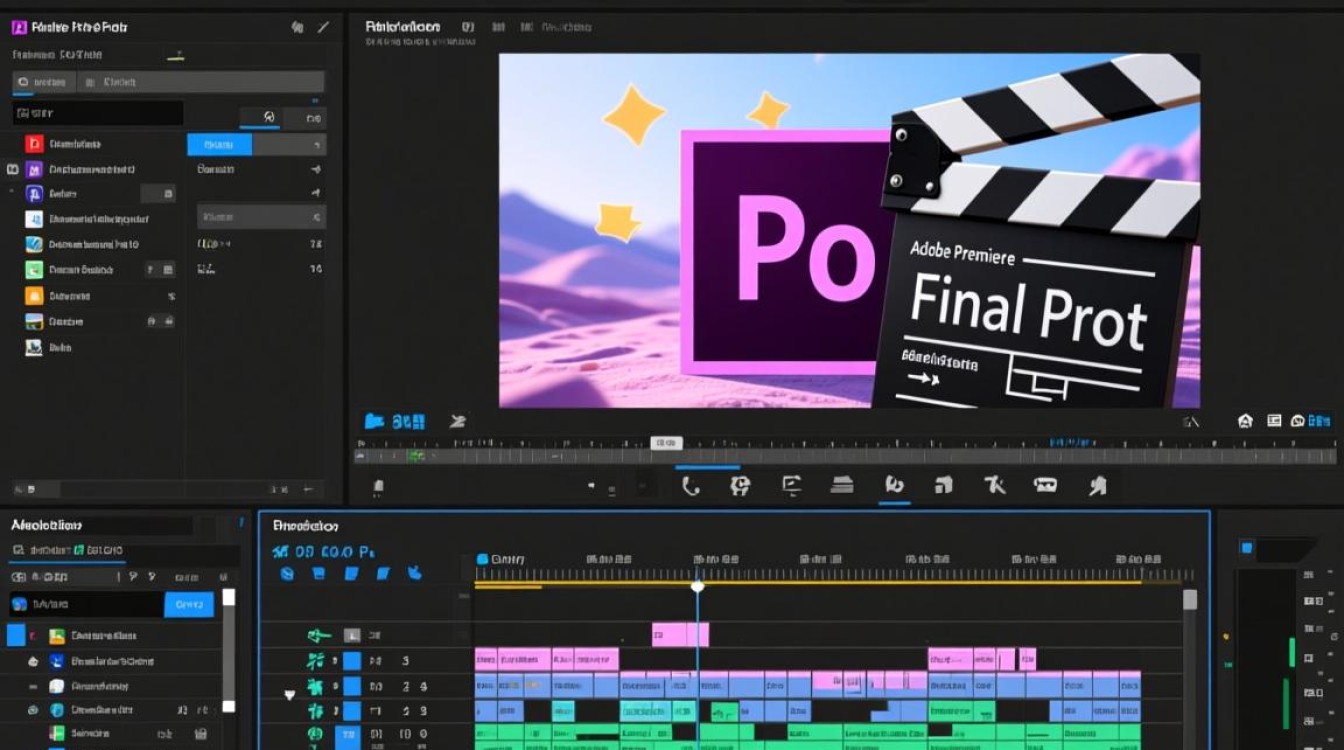Click the blue folder icon below the preview
The image size is (1344, 750).
374,421
